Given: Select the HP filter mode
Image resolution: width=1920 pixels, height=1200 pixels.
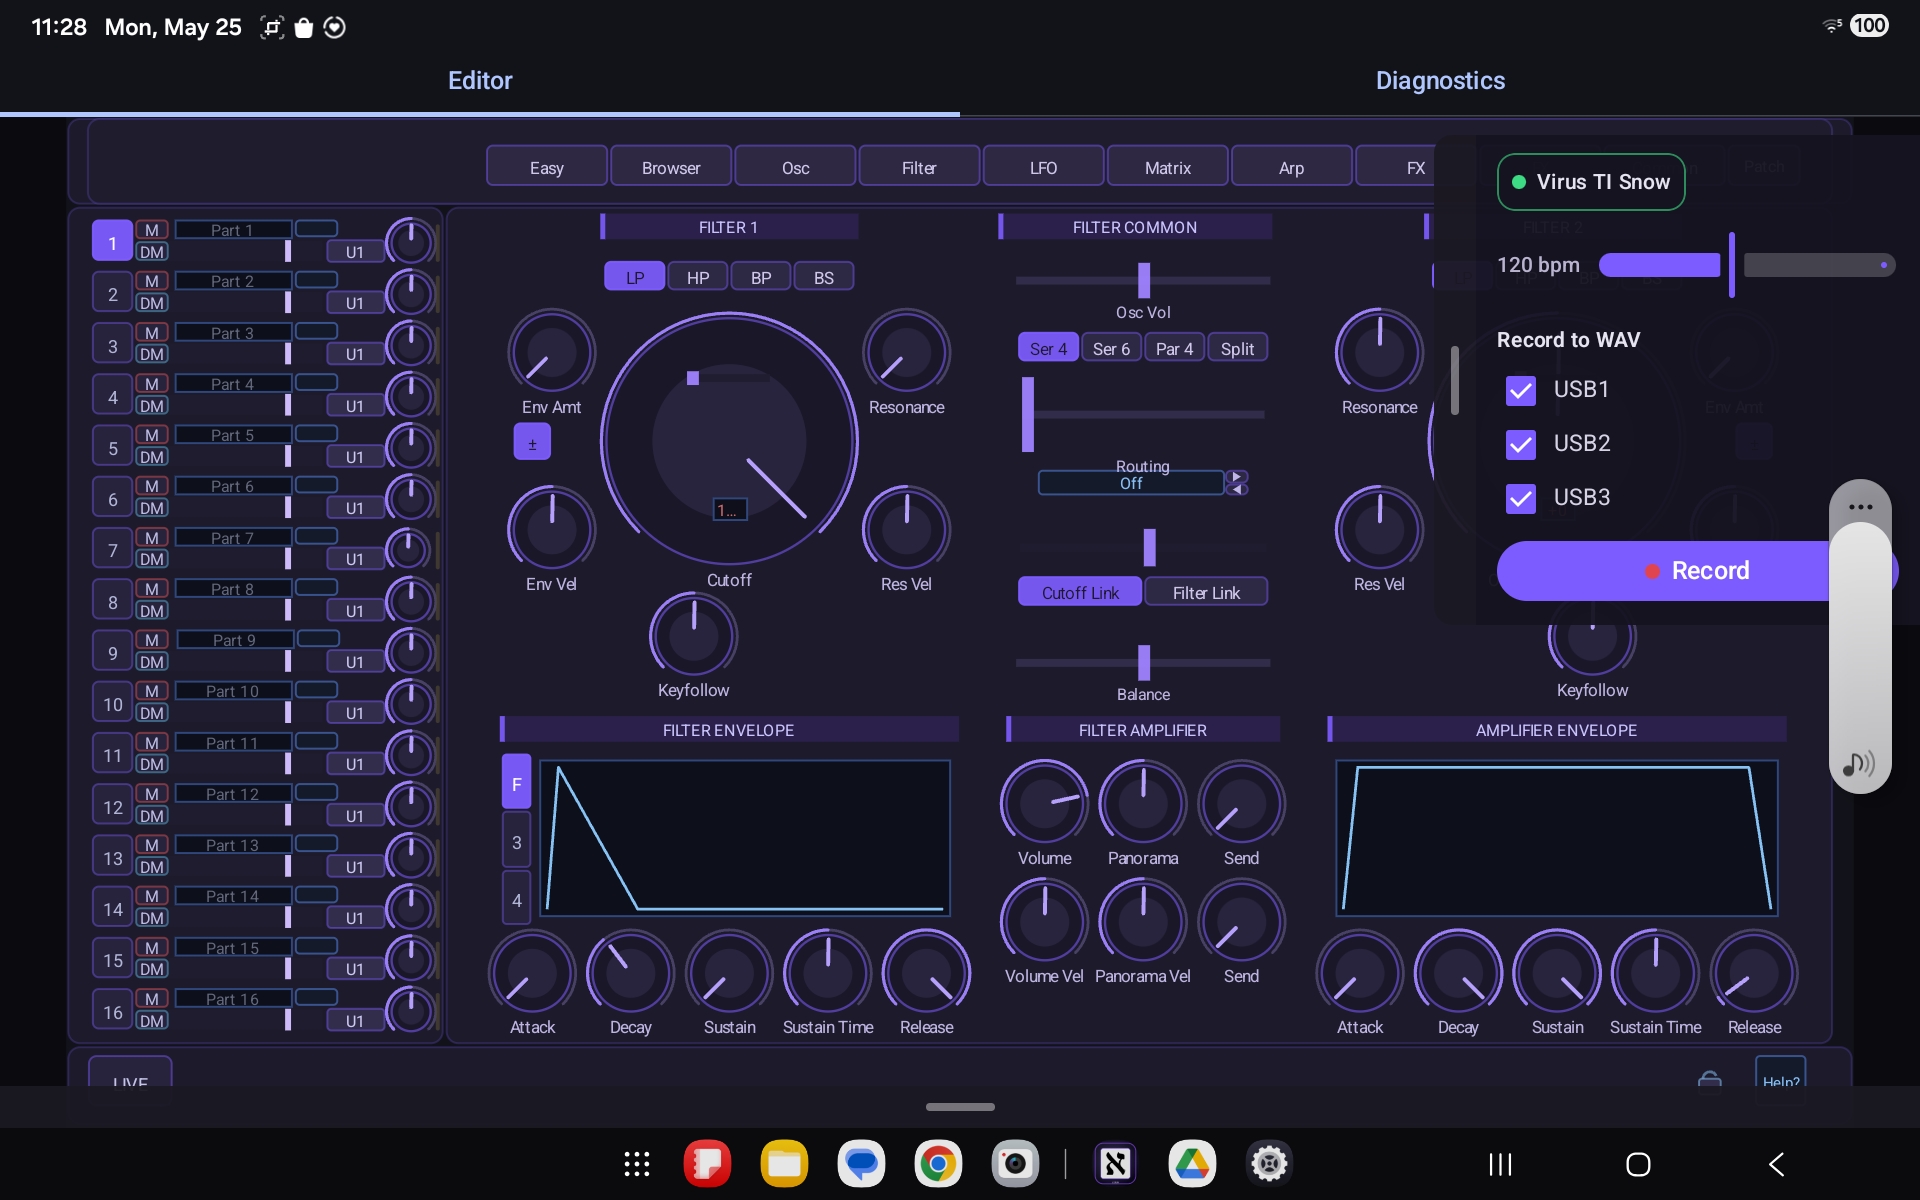Looking at the screenshot, I should 698,277.
